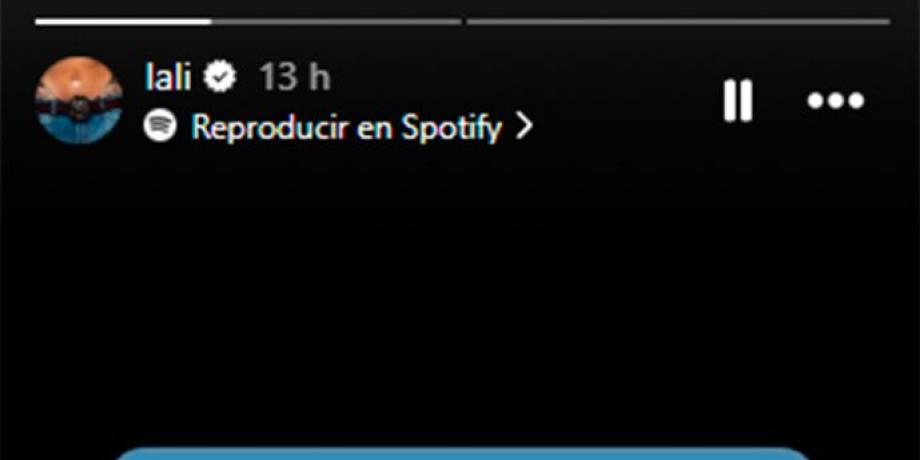920x460 pixels.
Task: Show story actions via the ellipsis icon
Action: tap(836, 101)
